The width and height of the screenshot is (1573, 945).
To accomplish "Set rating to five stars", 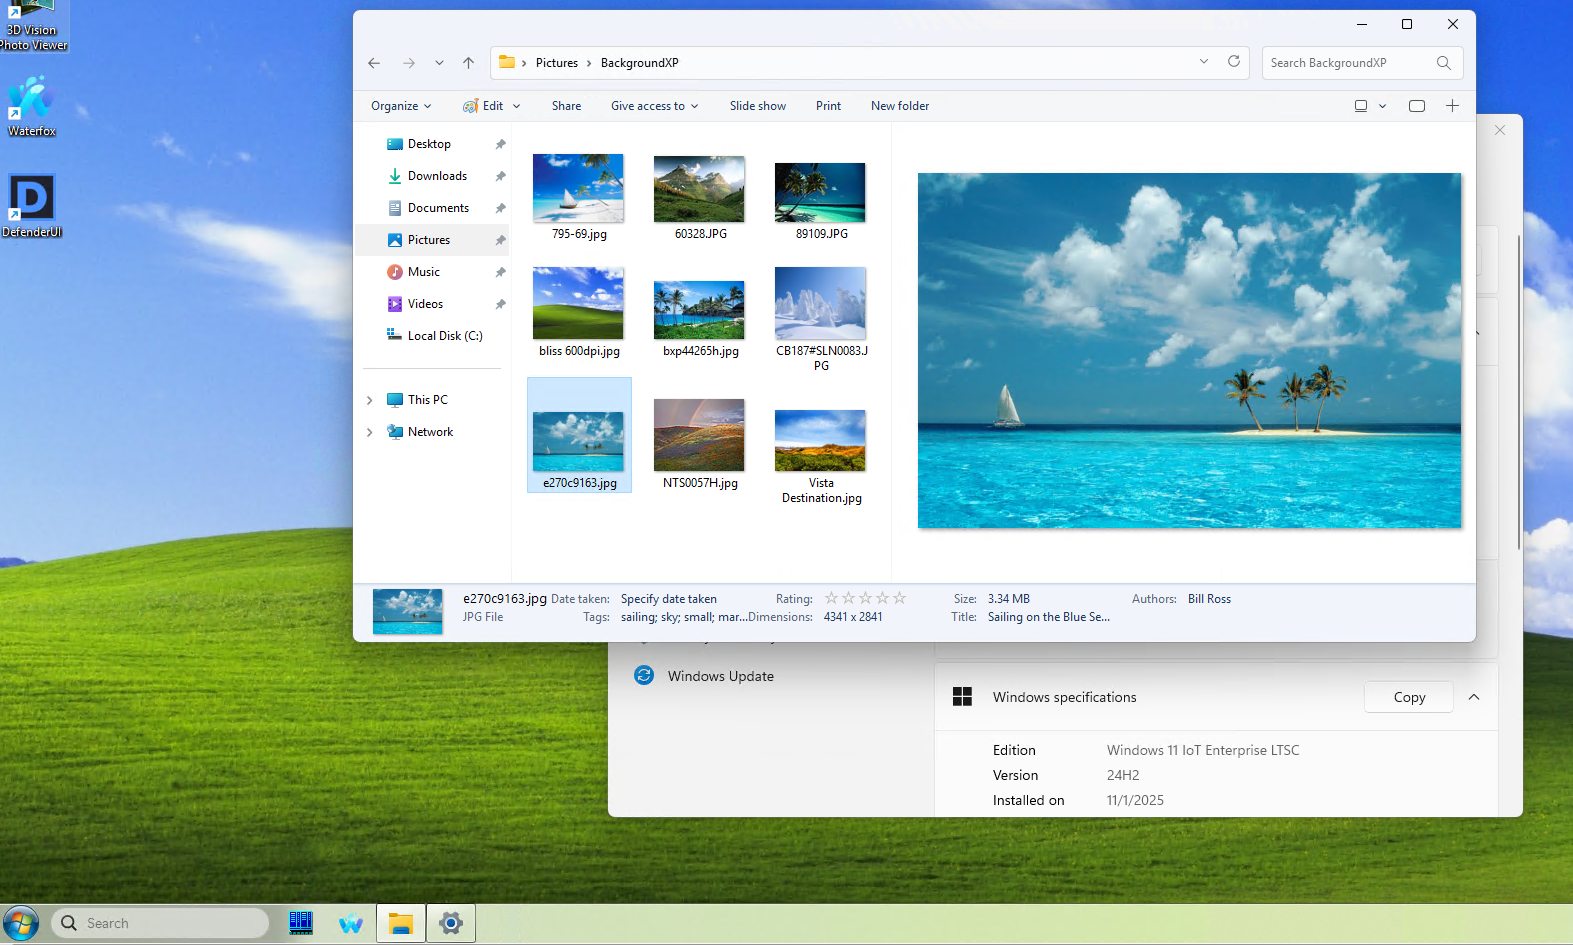I will coord(899,598).
